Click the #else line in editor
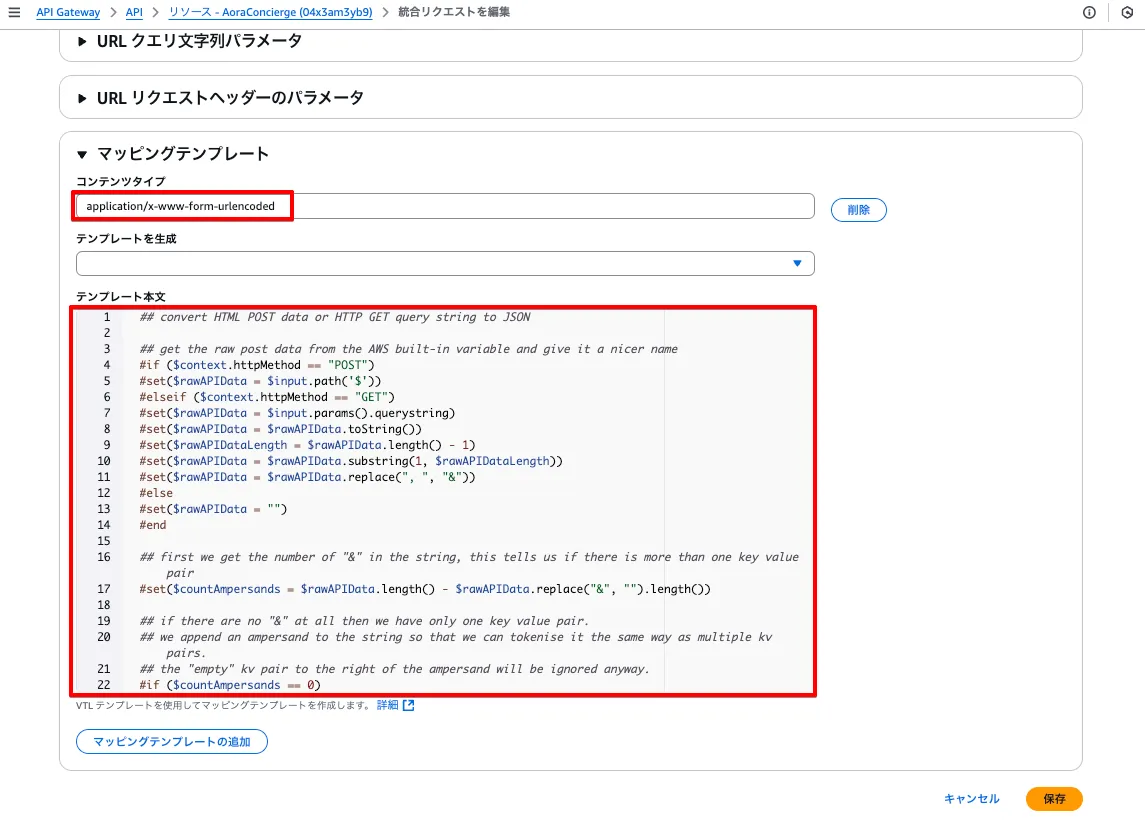1145x823 pixels. click(156, 494)
